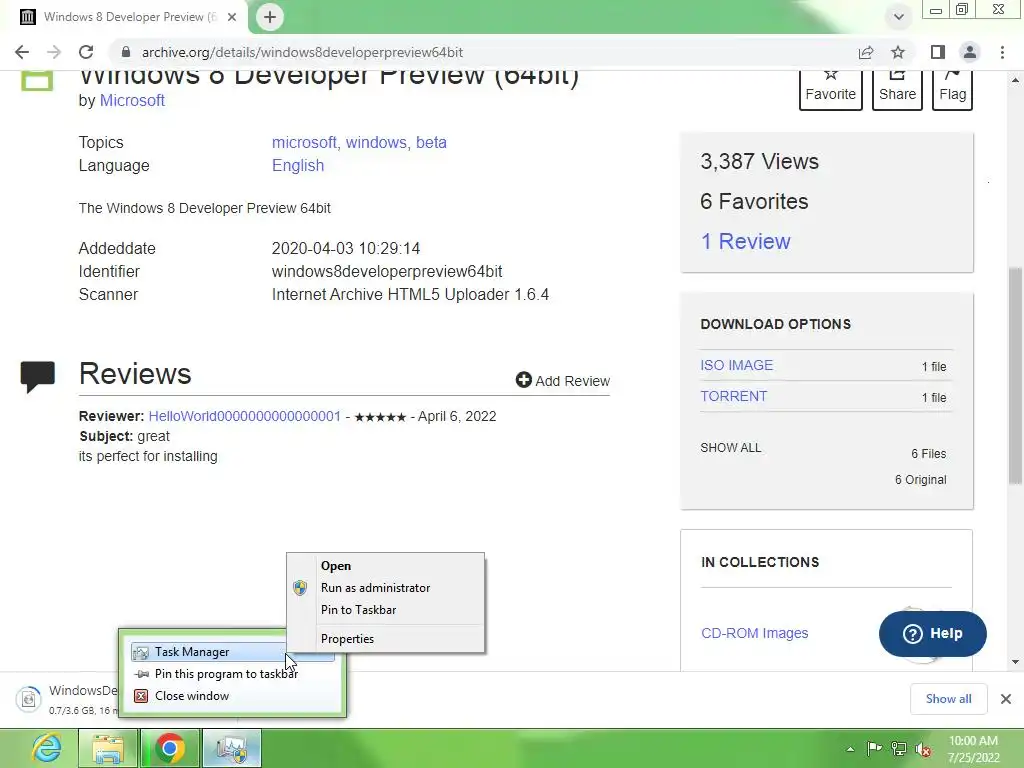
Task: Click the 3,387 Views count
Action: pyautogui.click(x=759, y=162)
